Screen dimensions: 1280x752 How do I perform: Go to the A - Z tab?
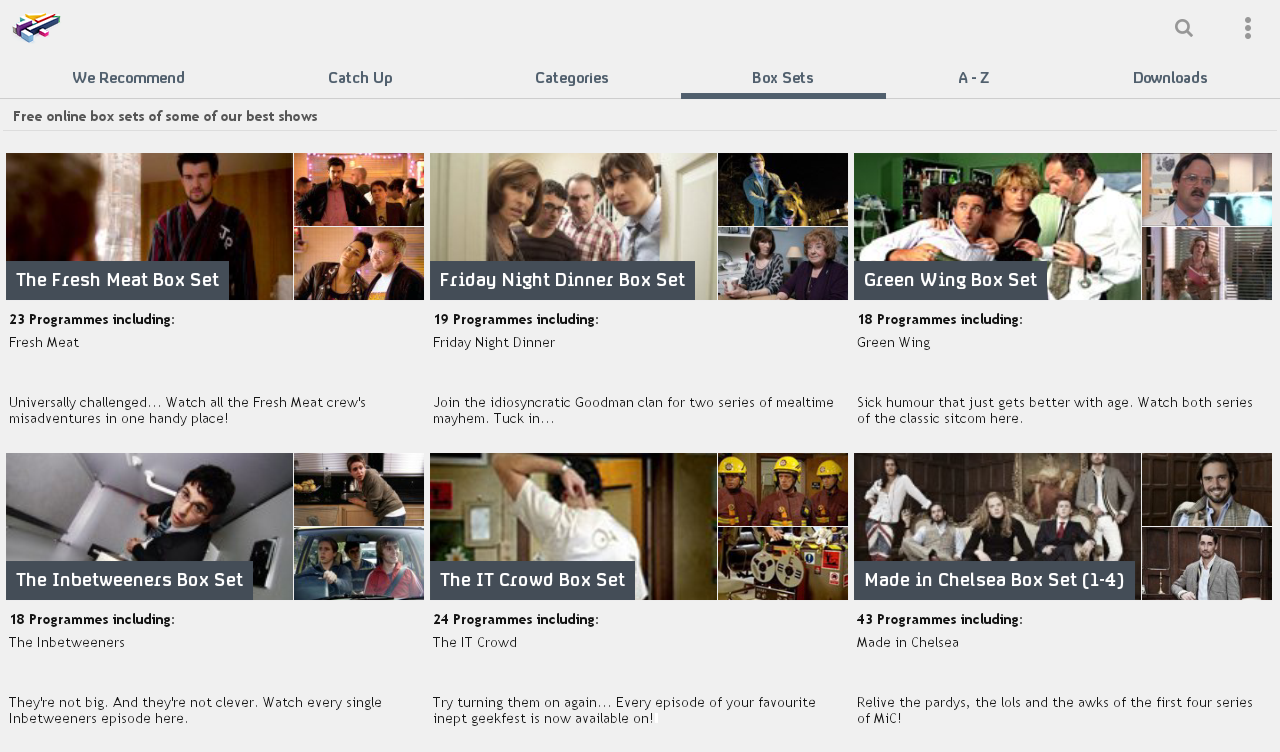point(973,78)
